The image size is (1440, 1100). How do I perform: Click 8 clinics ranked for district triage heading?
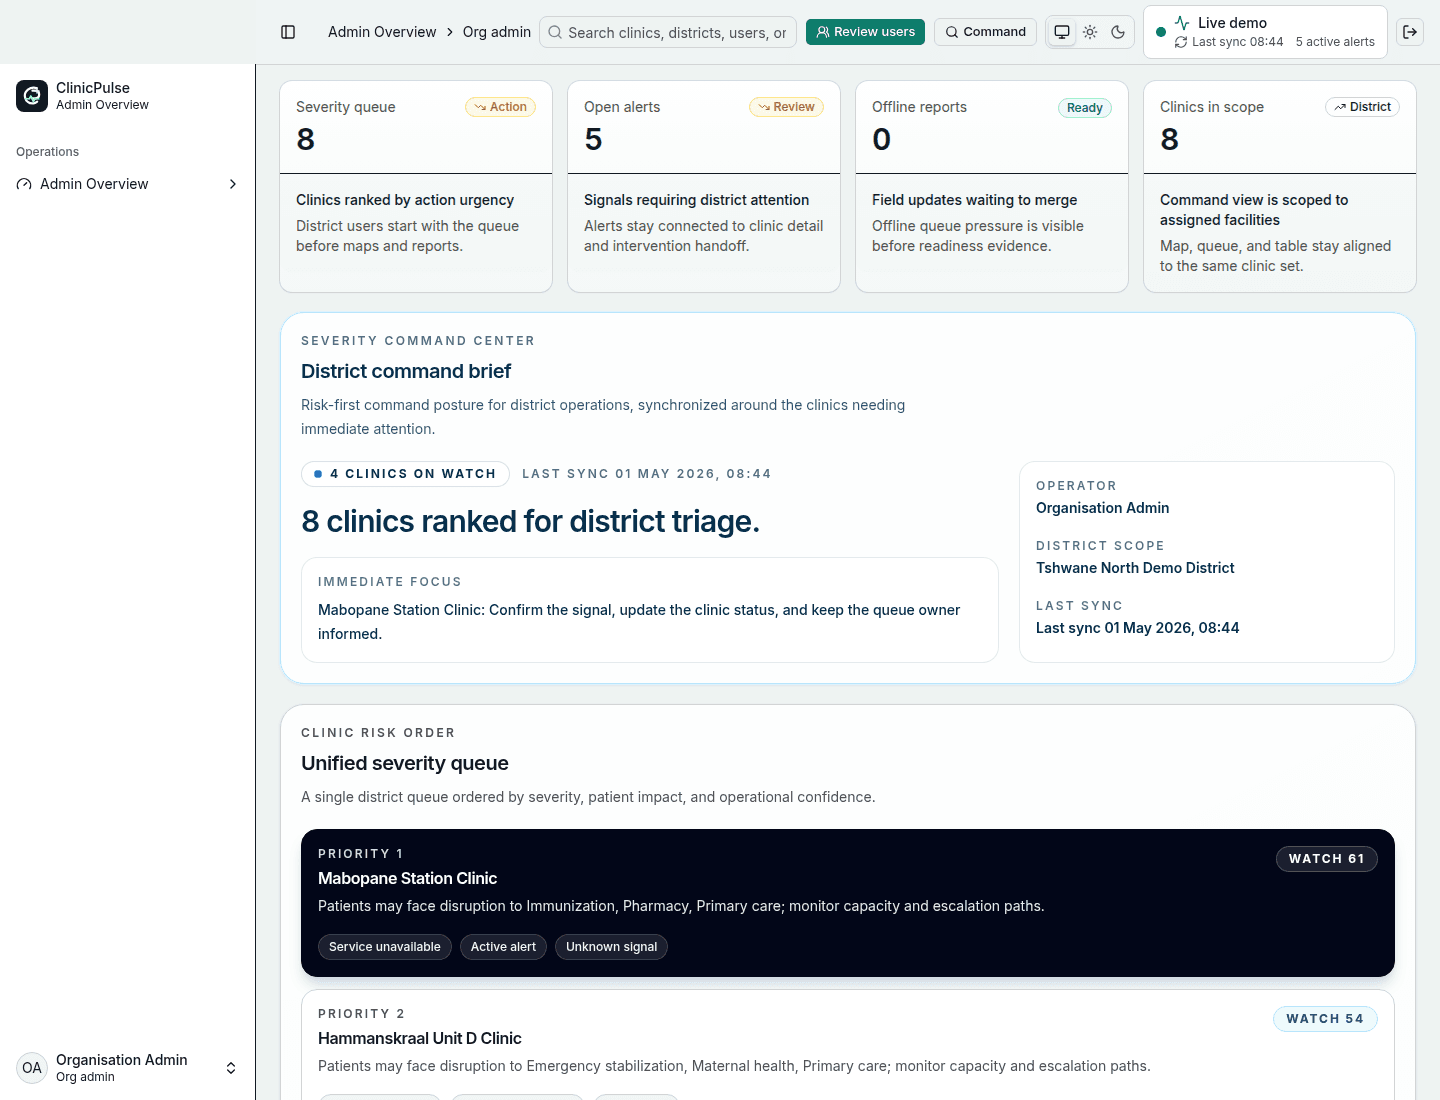pyautogui.click(x=531, y=521)
